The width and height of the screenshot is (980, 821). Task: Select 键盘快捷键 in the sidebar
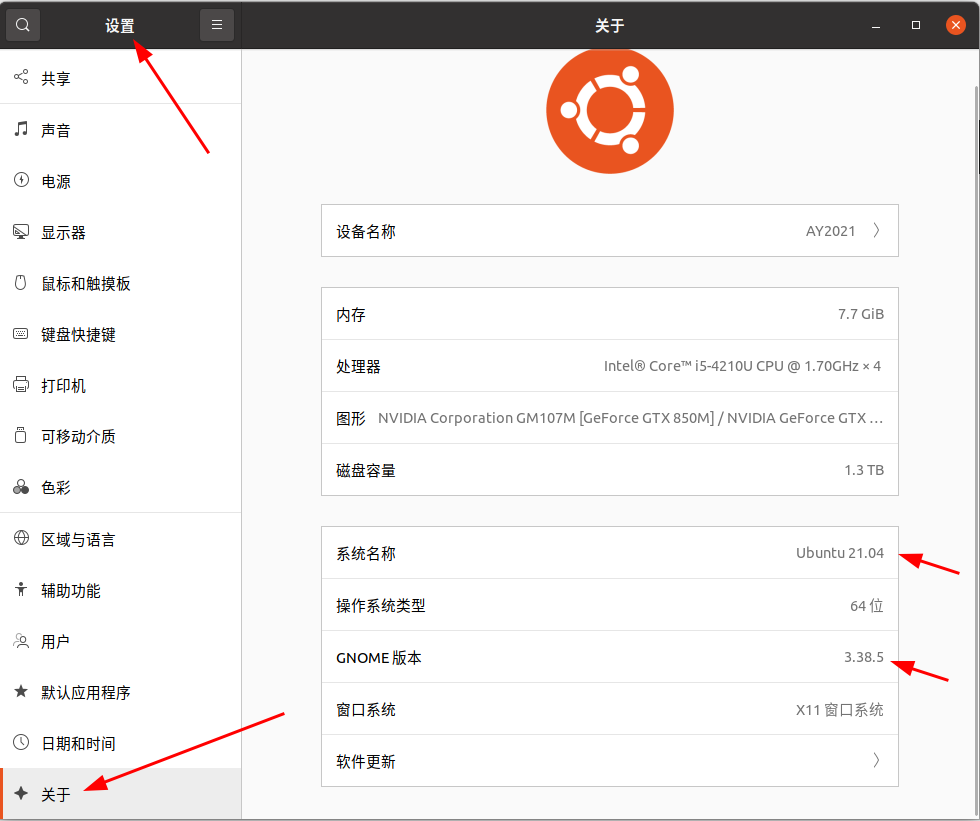tap(121, 335)
